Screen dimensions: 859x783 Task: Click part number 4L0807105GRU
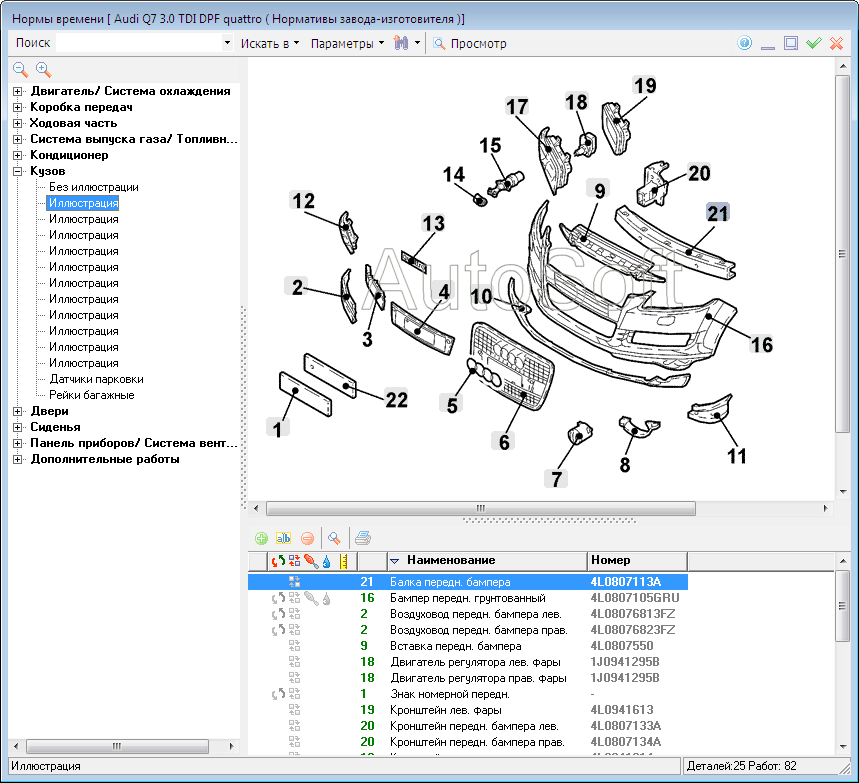point(634,598)
